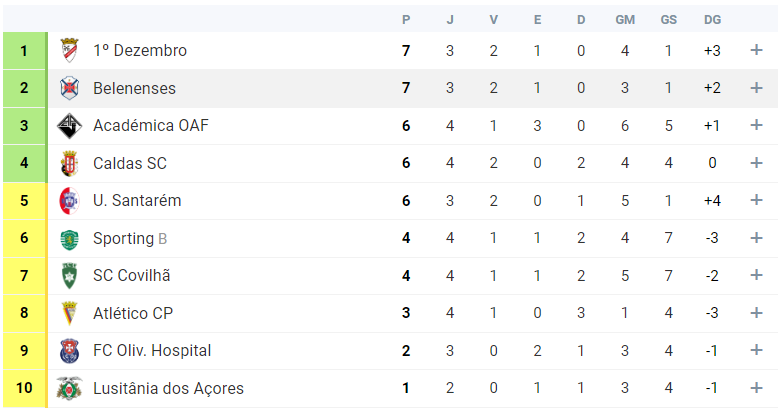Click the P points column header
778x417 pixels.
[x=406, y=20]
